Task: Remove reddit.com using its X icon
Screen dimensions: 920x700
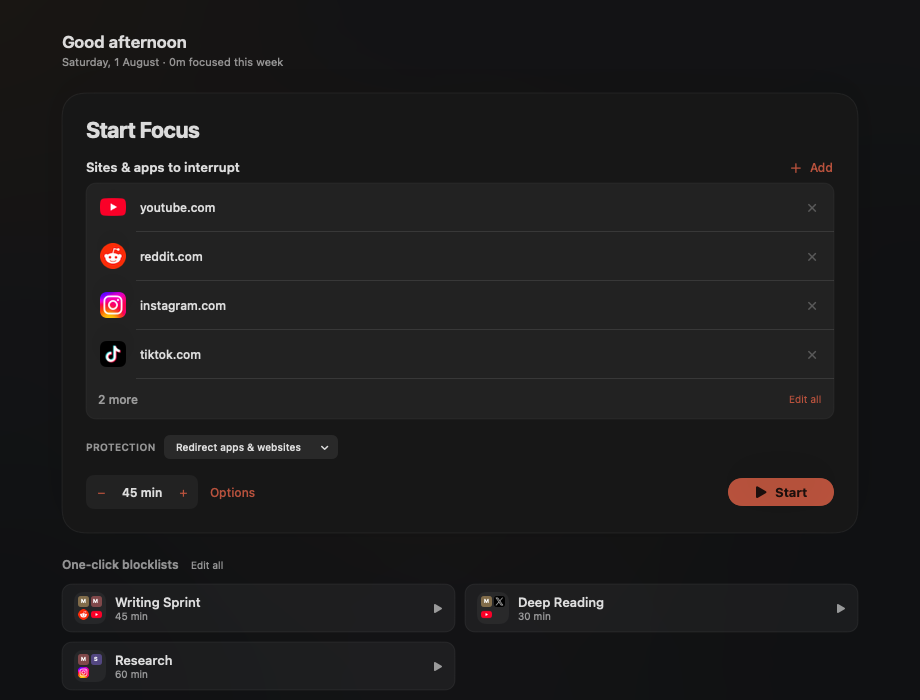Action: click(811, 257)
